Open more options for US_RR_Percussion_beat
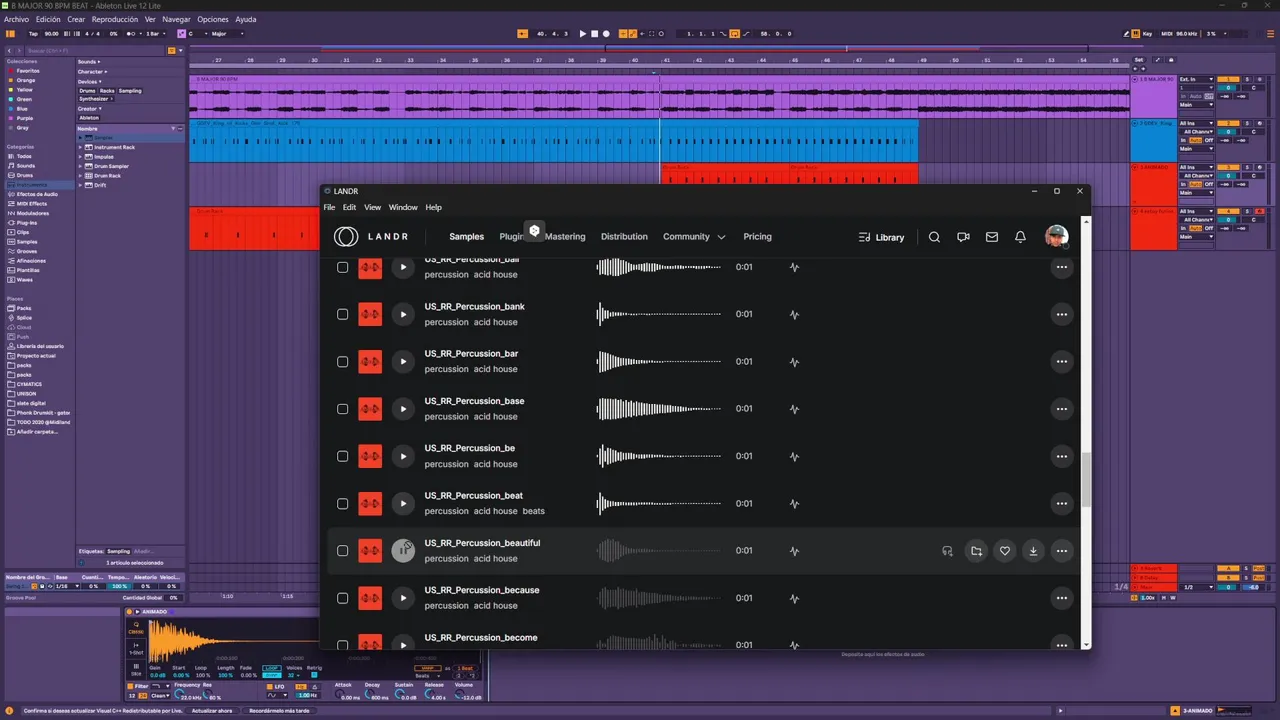 pos(1062,503)
